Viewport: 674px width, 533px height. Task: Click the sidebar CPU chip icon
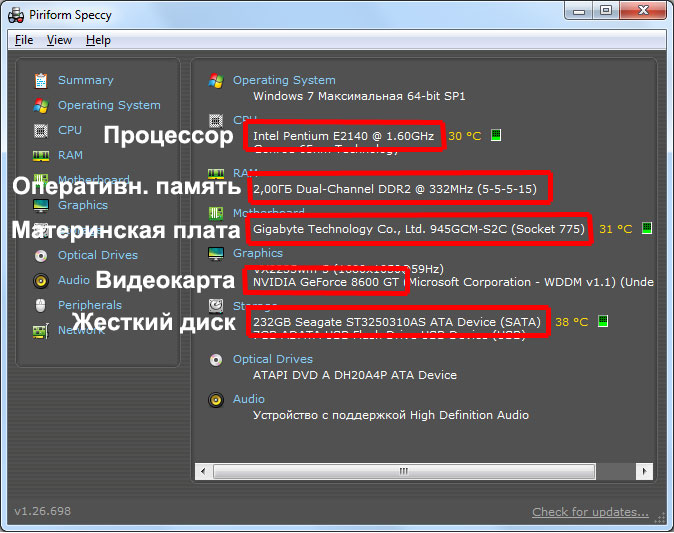pyautogui.click(x=41, y=130)
